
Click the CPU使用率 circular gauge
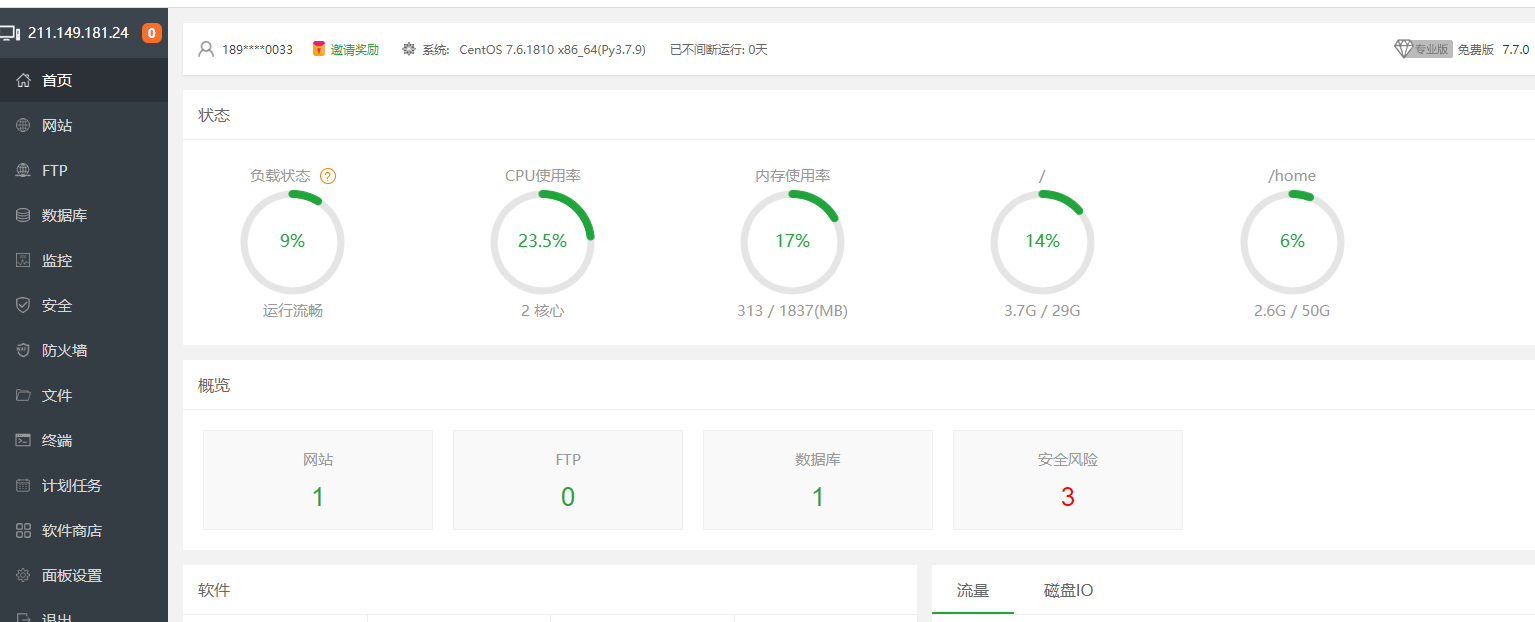pyautogui.click(x=542, y=241)
